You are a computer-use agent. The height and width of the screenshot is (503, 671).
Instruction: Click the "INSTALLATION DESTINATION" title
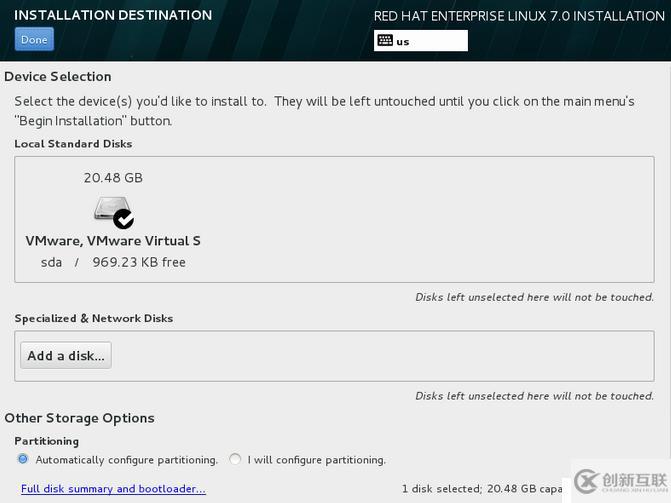pyautogui.click(x=113, y=15)
